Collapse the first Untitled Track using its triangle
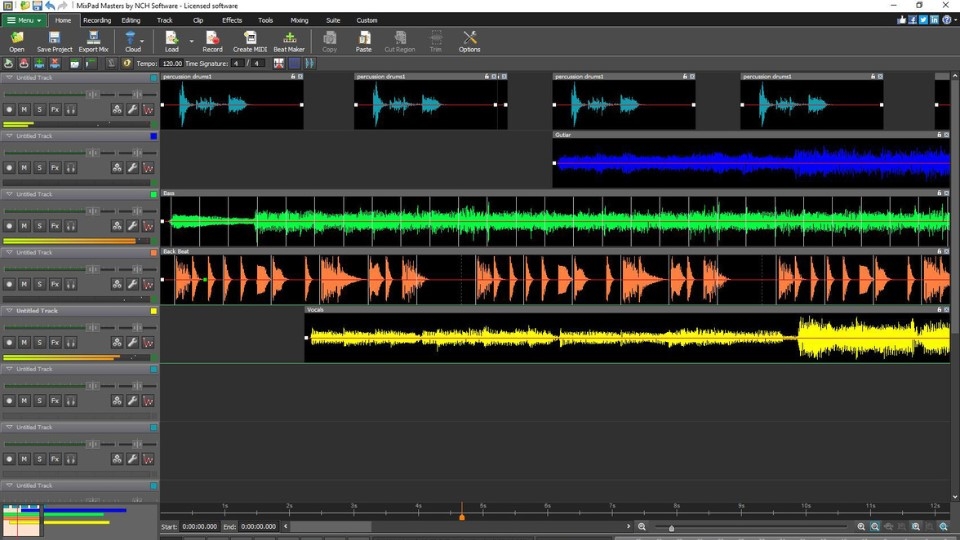960x540 pixels. (10, 77)
